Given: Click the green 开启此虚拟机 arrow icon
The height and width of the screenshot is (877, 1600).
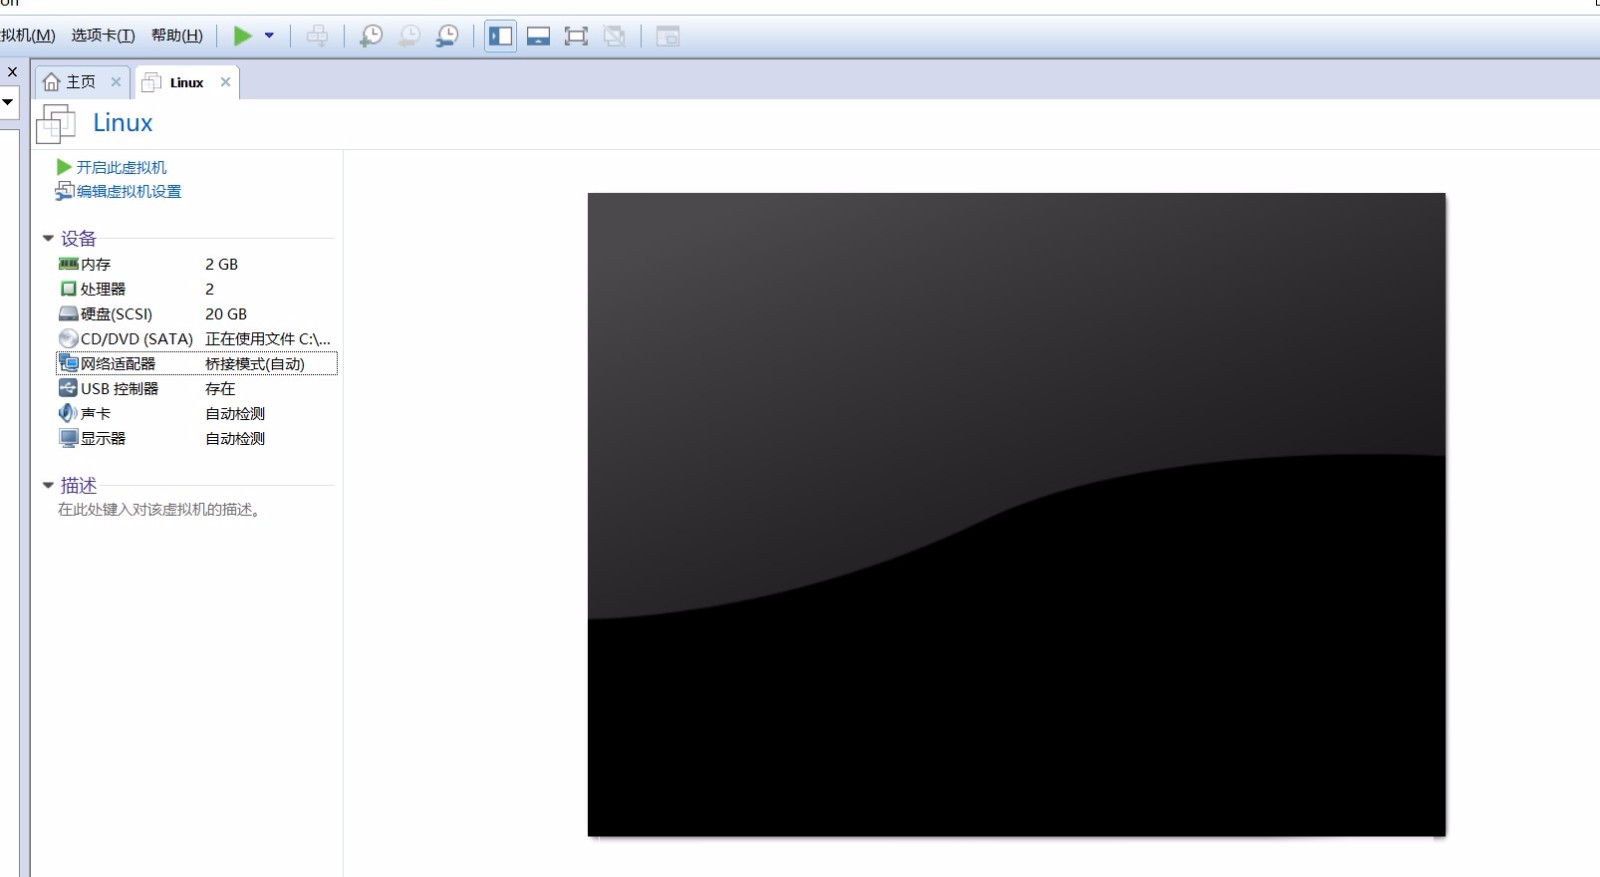Looking at the screenshot, I should coord(64,167).
